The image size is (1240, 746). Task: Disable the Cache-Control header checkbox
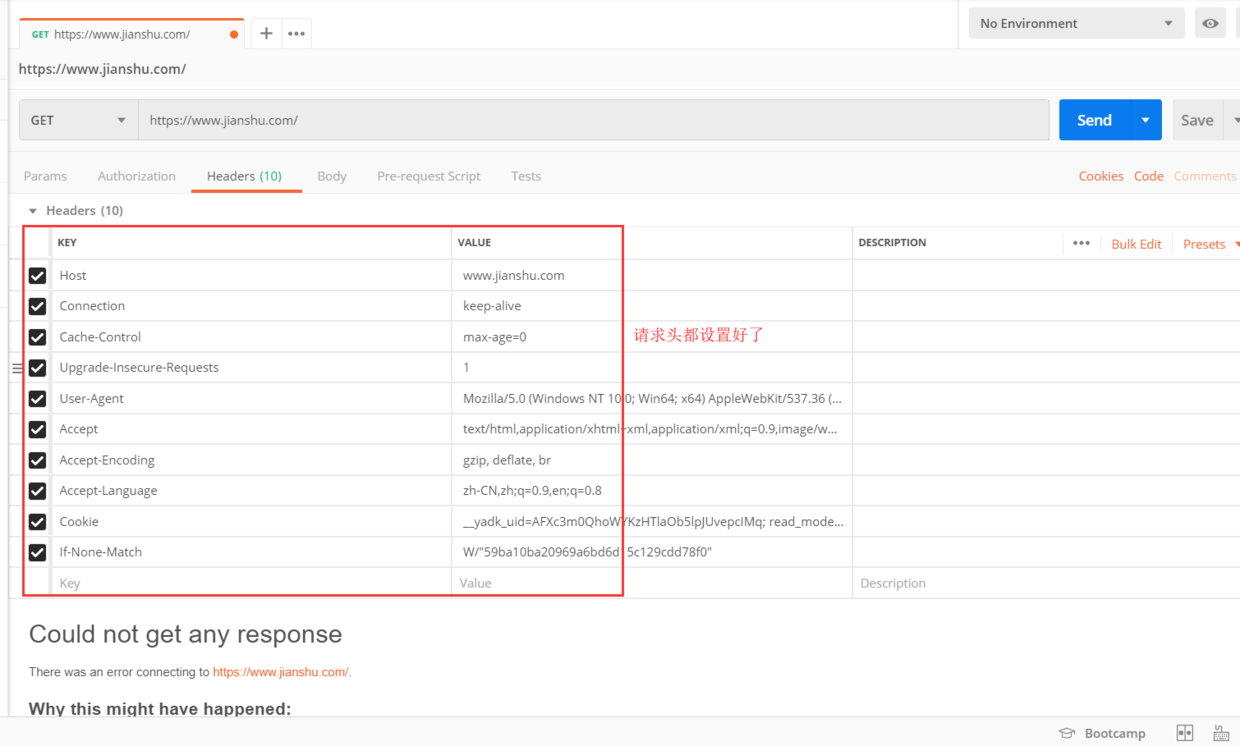pos(37,337)
